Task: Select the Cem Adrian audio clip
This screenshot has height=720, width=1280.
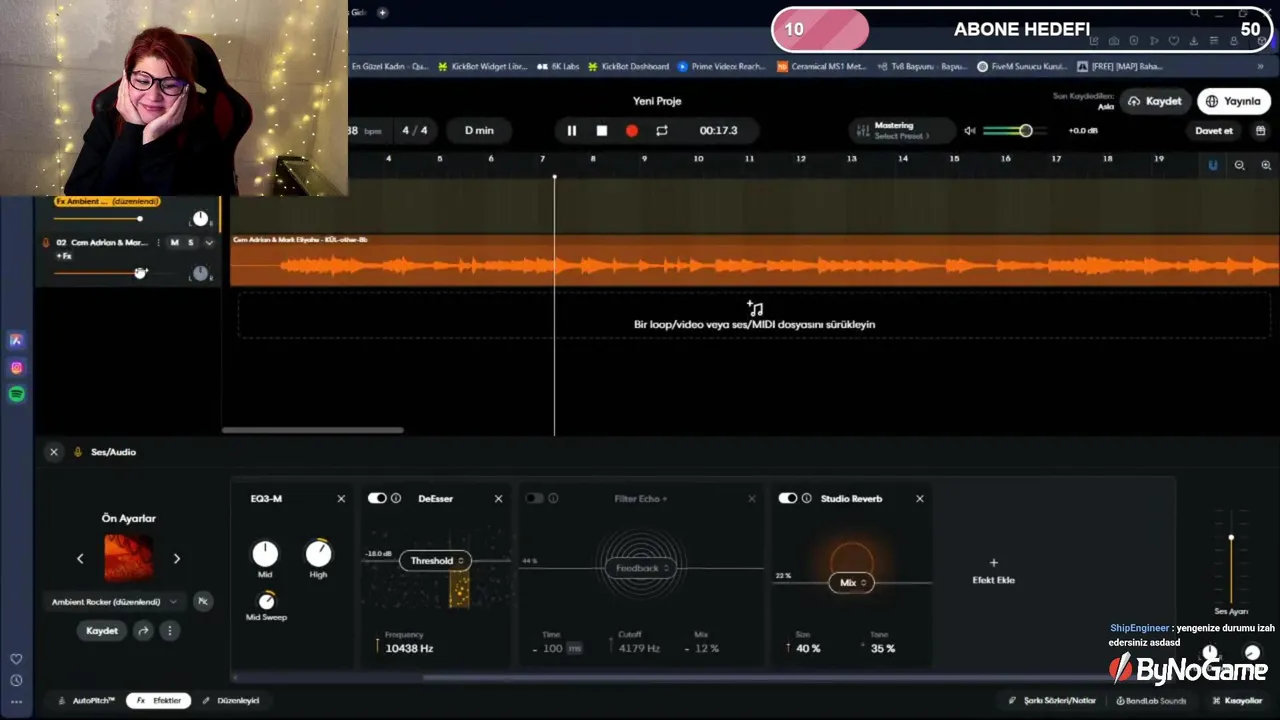Action: pos(754,261)
